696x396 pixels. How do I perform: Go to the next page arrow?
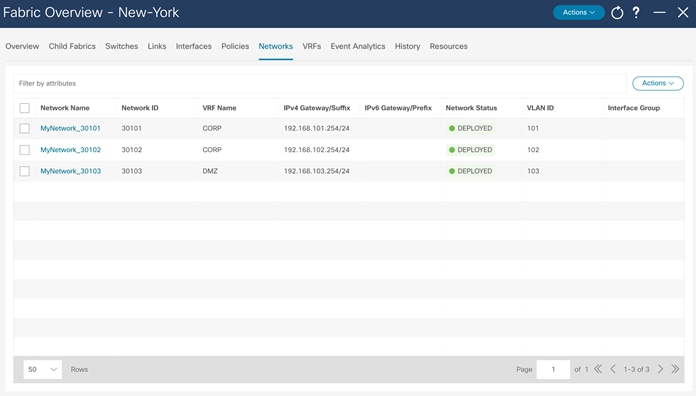point(660,369)
